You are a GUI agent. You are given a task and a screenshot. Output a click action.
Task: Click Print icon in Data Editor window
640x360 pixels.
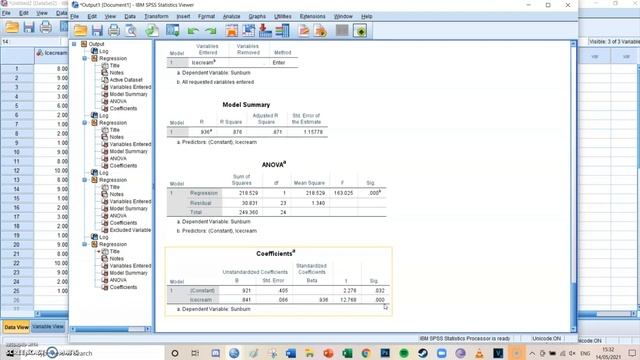click(46, 27)
